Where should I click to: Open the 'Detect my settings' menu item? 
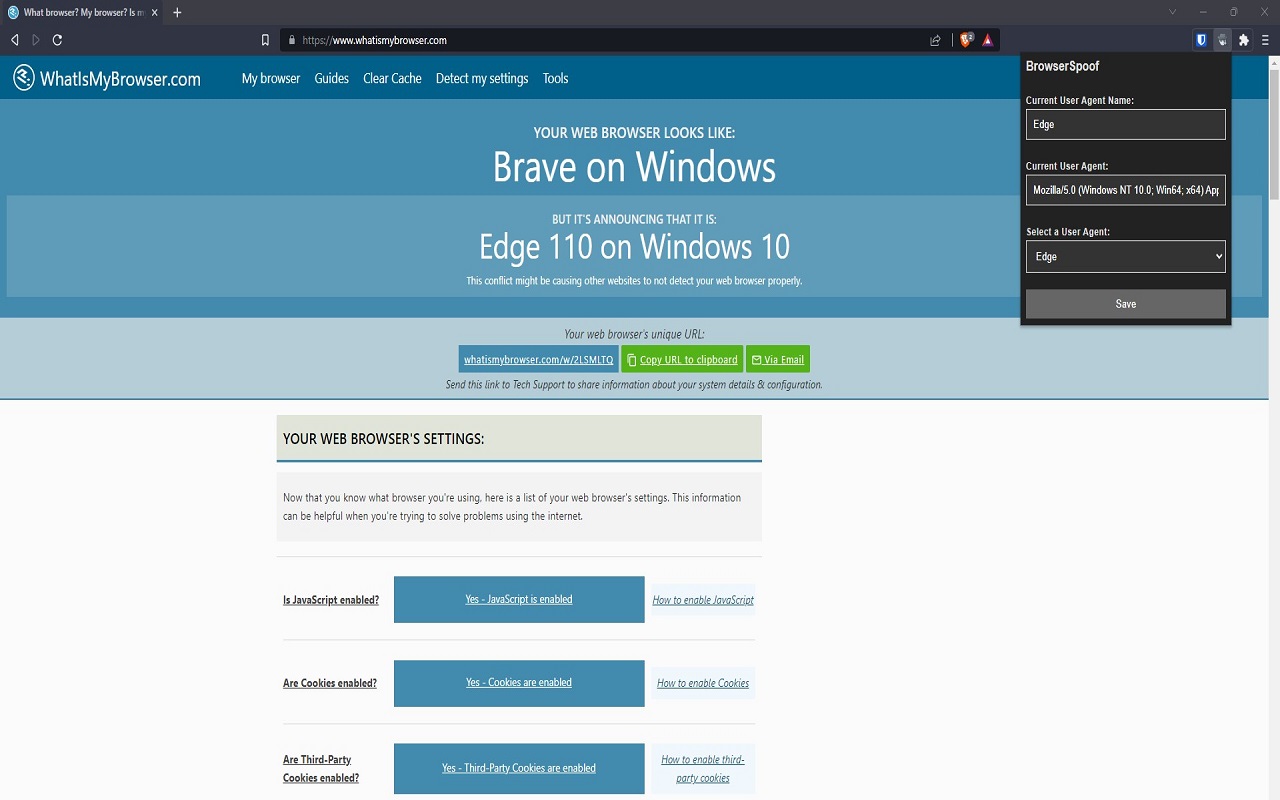(482, 78)
